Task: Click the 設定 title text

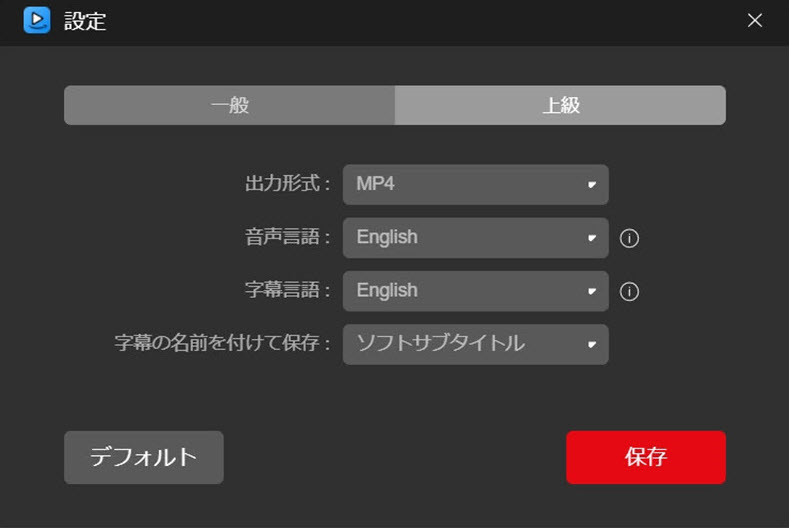Action: tap(85, 21)
